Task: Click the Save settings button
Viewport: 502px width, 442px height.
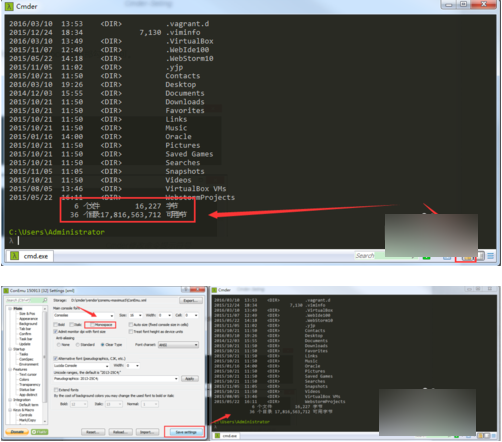Action: 186,432
